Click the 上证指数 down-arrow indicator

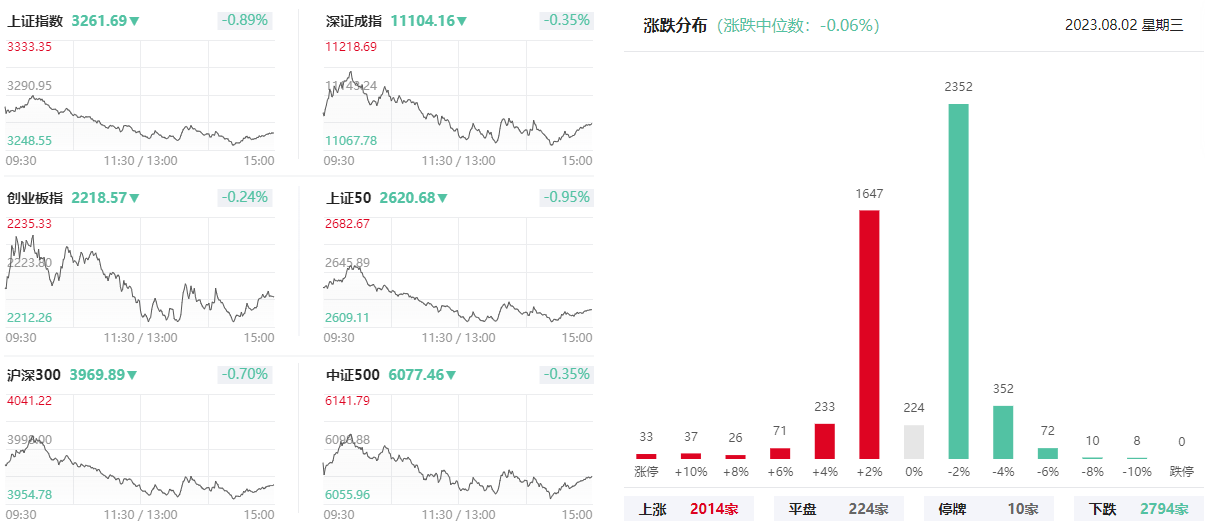(x=135, y=21)
